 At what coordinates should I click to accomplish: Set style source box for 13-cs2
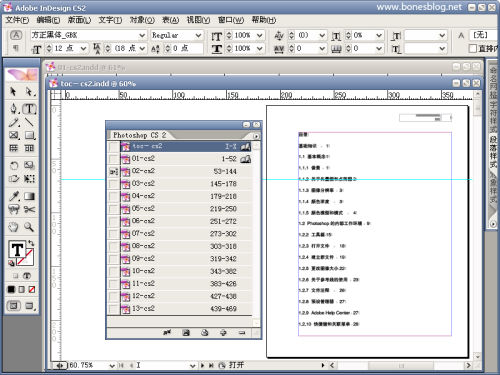click(114, 309)
